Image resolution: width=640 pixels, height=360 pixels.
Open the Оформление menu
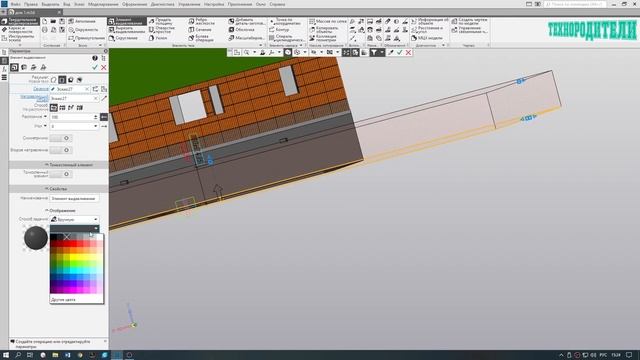coord(135,4)
